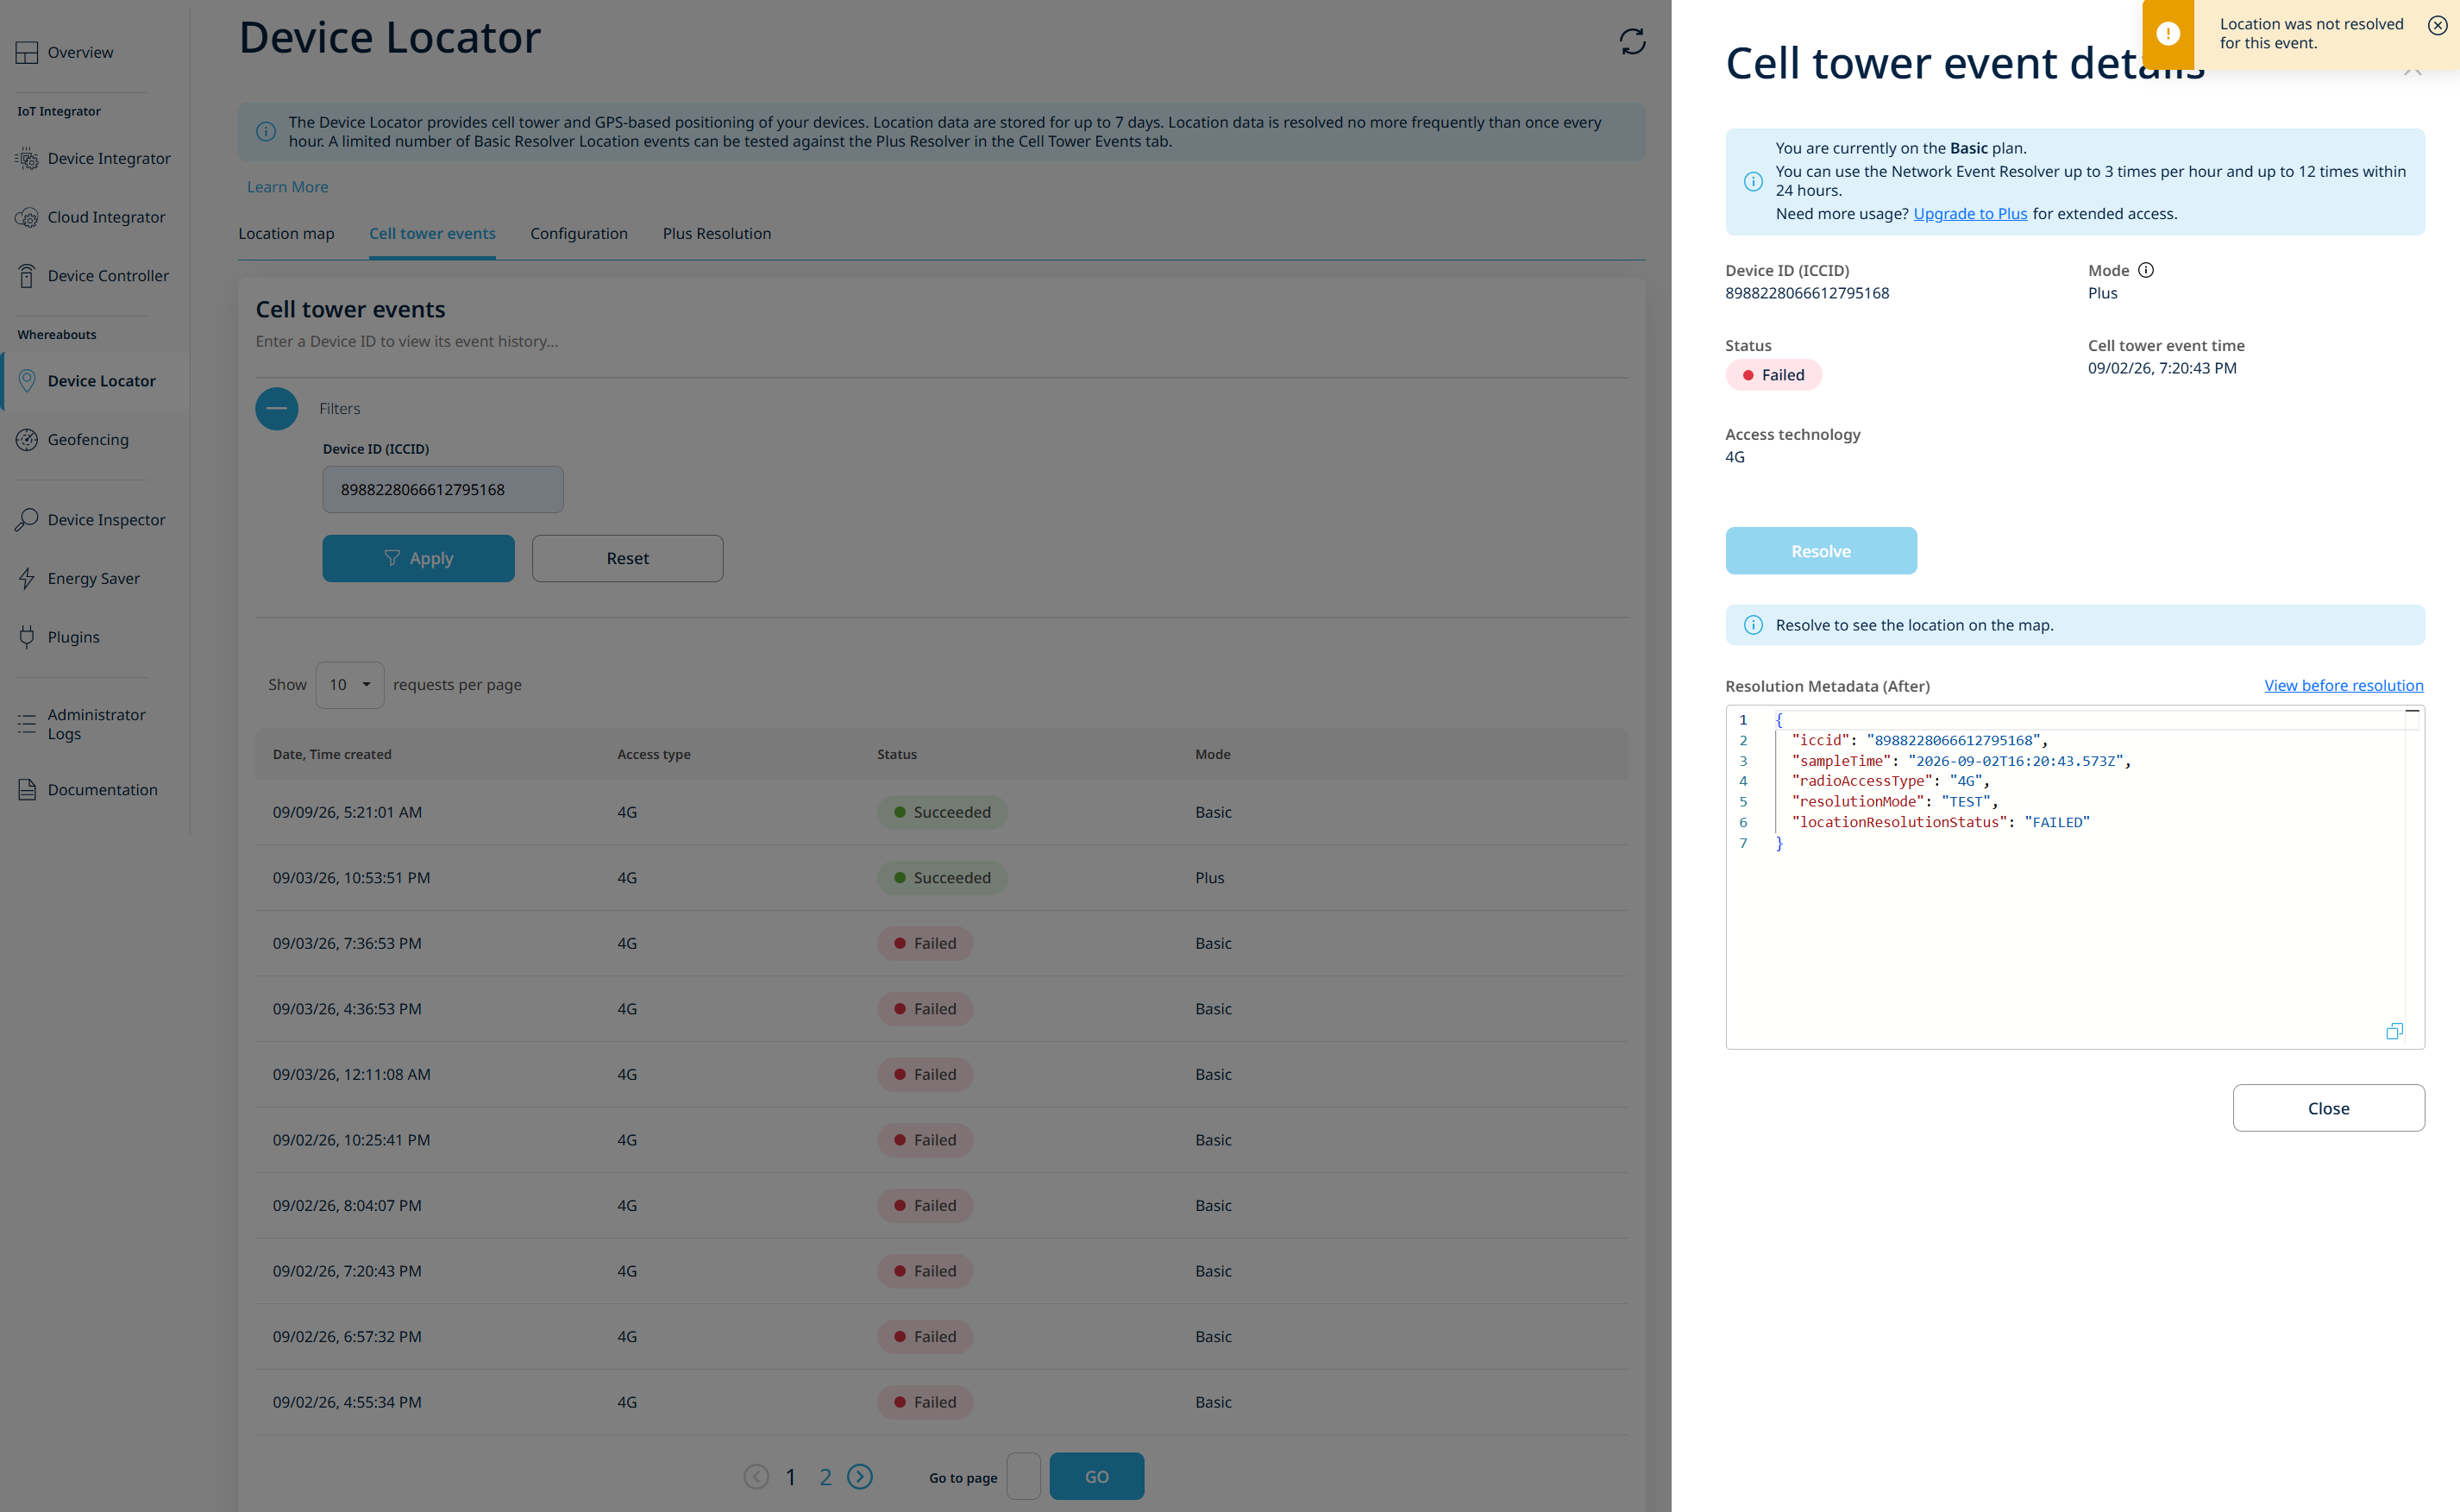Image resolution: width=2460 pixels, height=1512 pixels.
Task: Click the Resolve button
Action: click(x=1820, y=551)
